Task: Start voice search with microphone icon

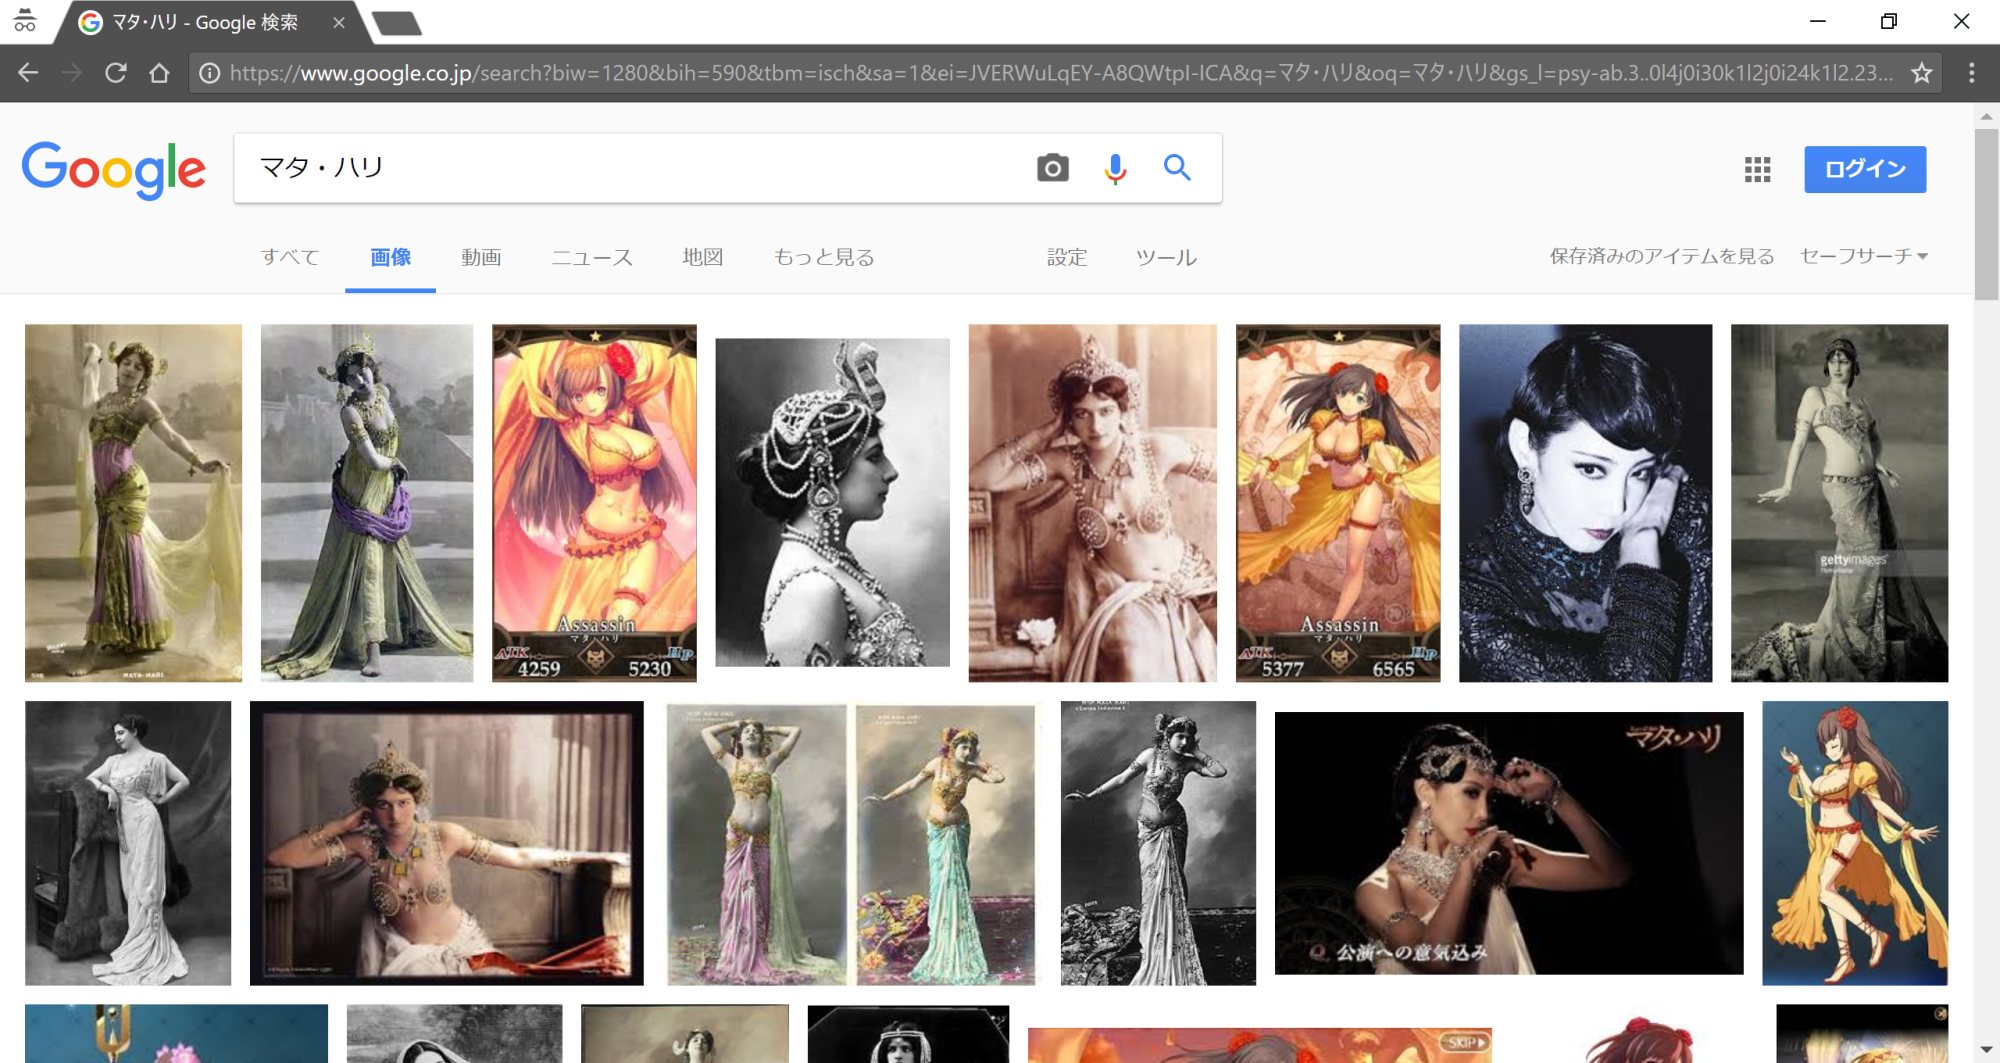Action: tap(1115, 168)
